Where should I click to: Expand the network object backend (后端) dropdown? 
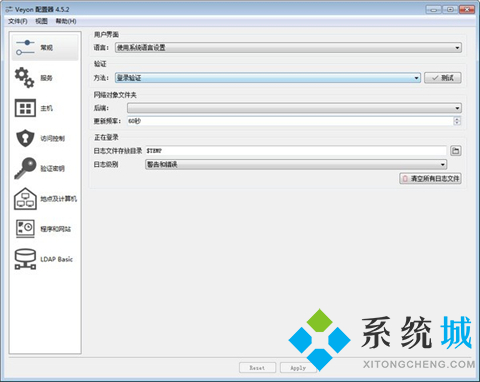point(294,108)
